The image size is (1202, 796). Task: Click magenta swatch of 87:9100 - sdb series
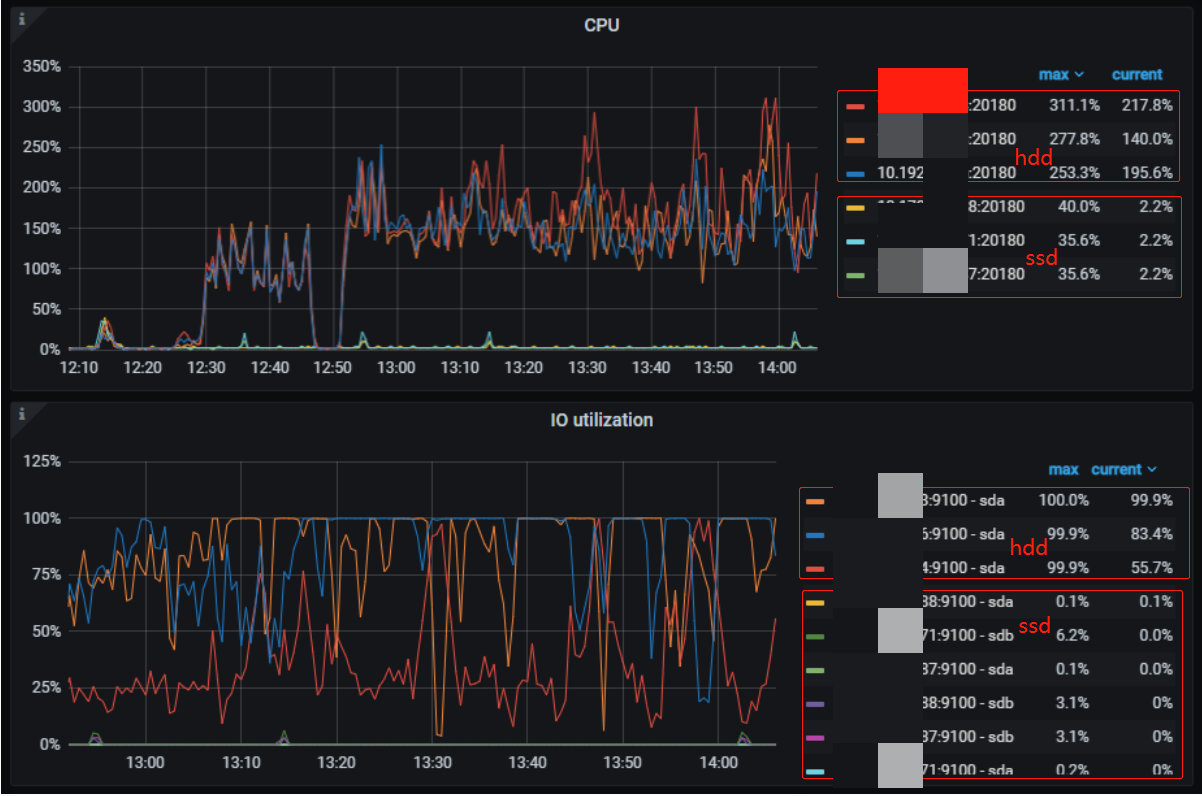815,738
